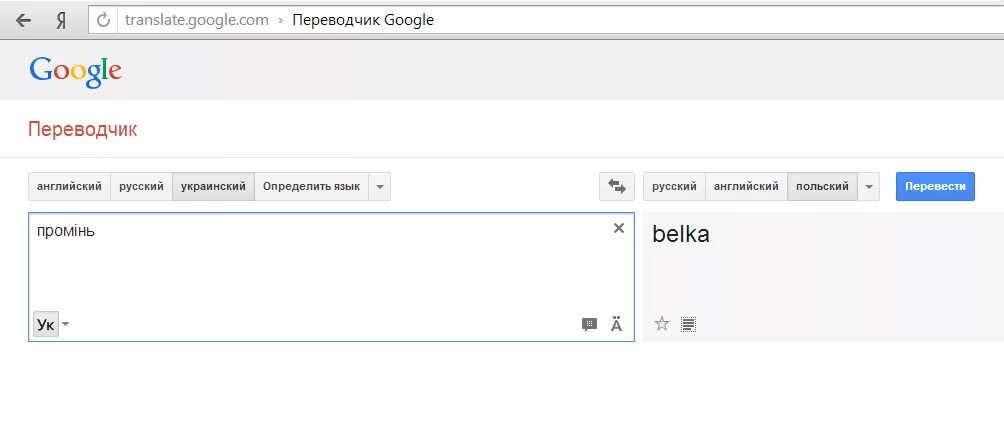
Task: Select 'английский' as source language
Action: click(x=69, y=187)
